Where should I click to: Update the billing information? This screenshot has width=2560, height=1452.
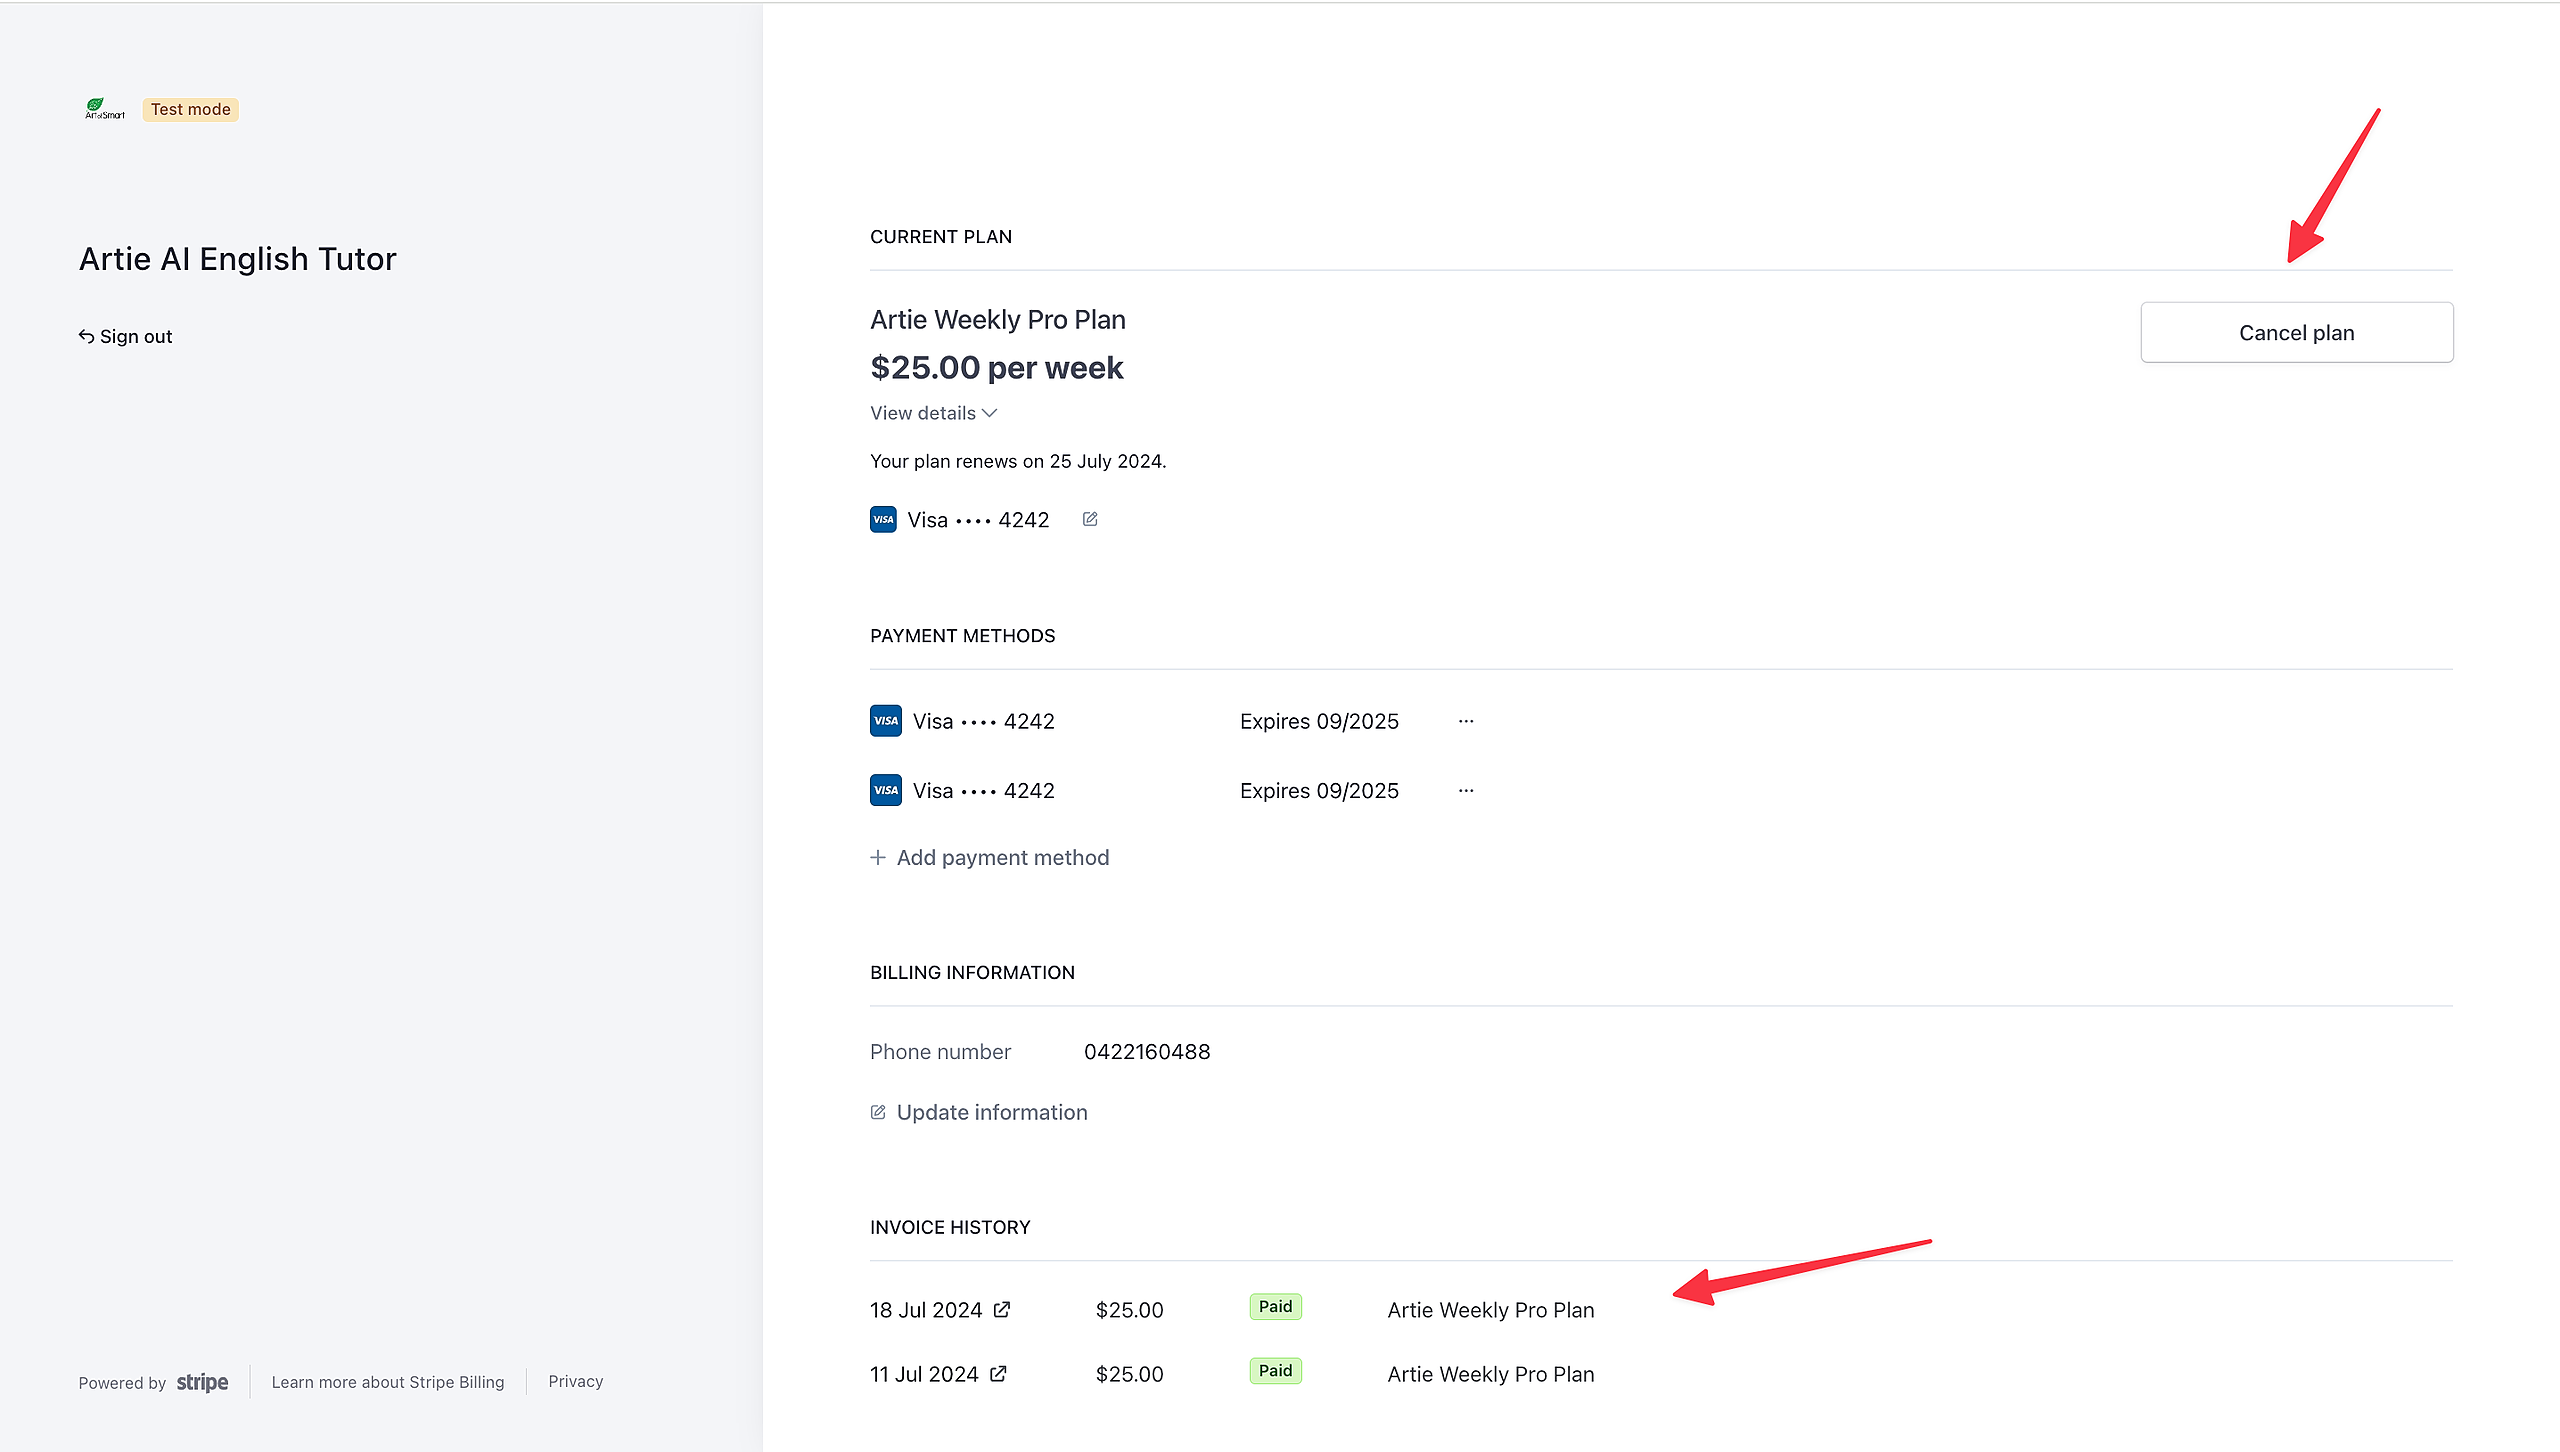coord(979,1112)
